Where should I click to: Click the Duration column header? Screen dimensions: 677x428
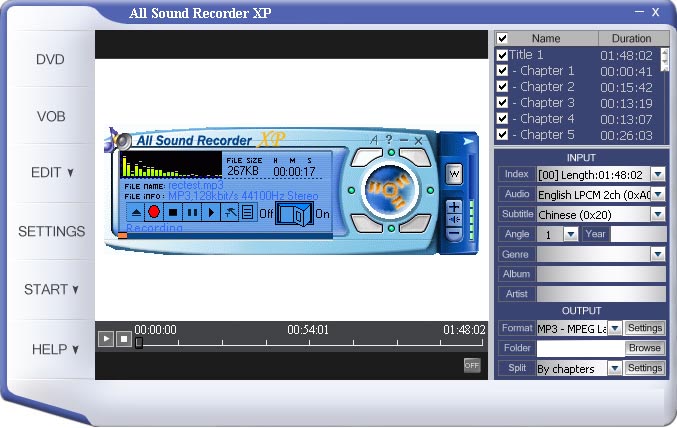coord(631,38)
